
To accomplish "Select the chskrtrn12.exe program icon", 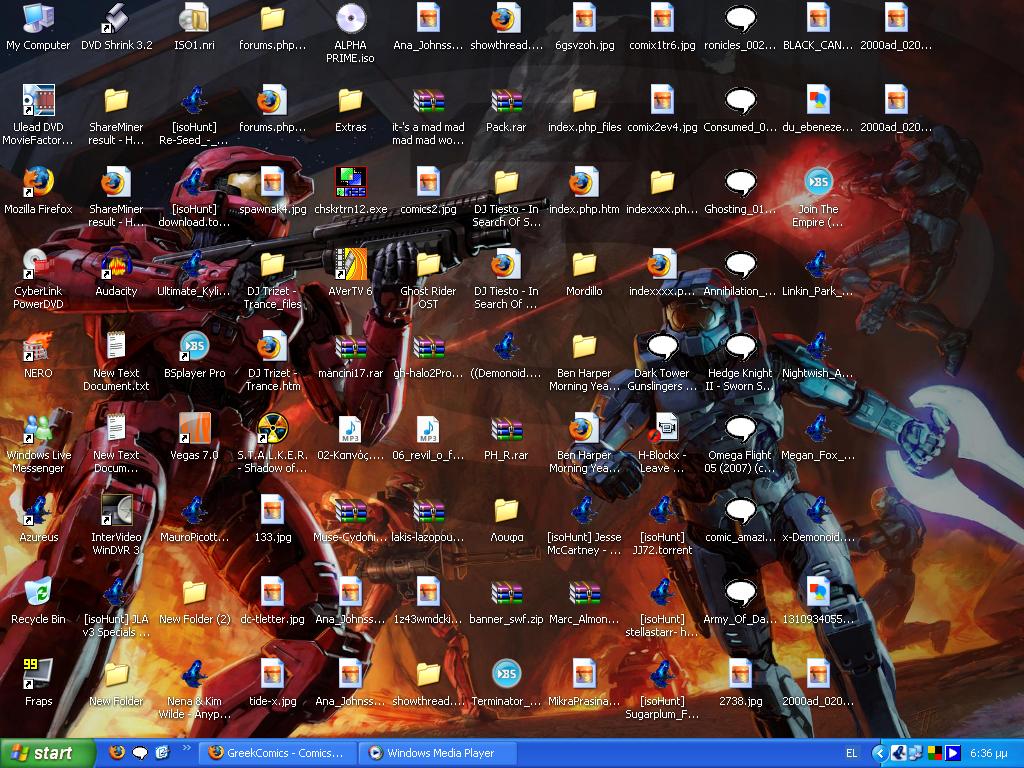I will [350, 191].
